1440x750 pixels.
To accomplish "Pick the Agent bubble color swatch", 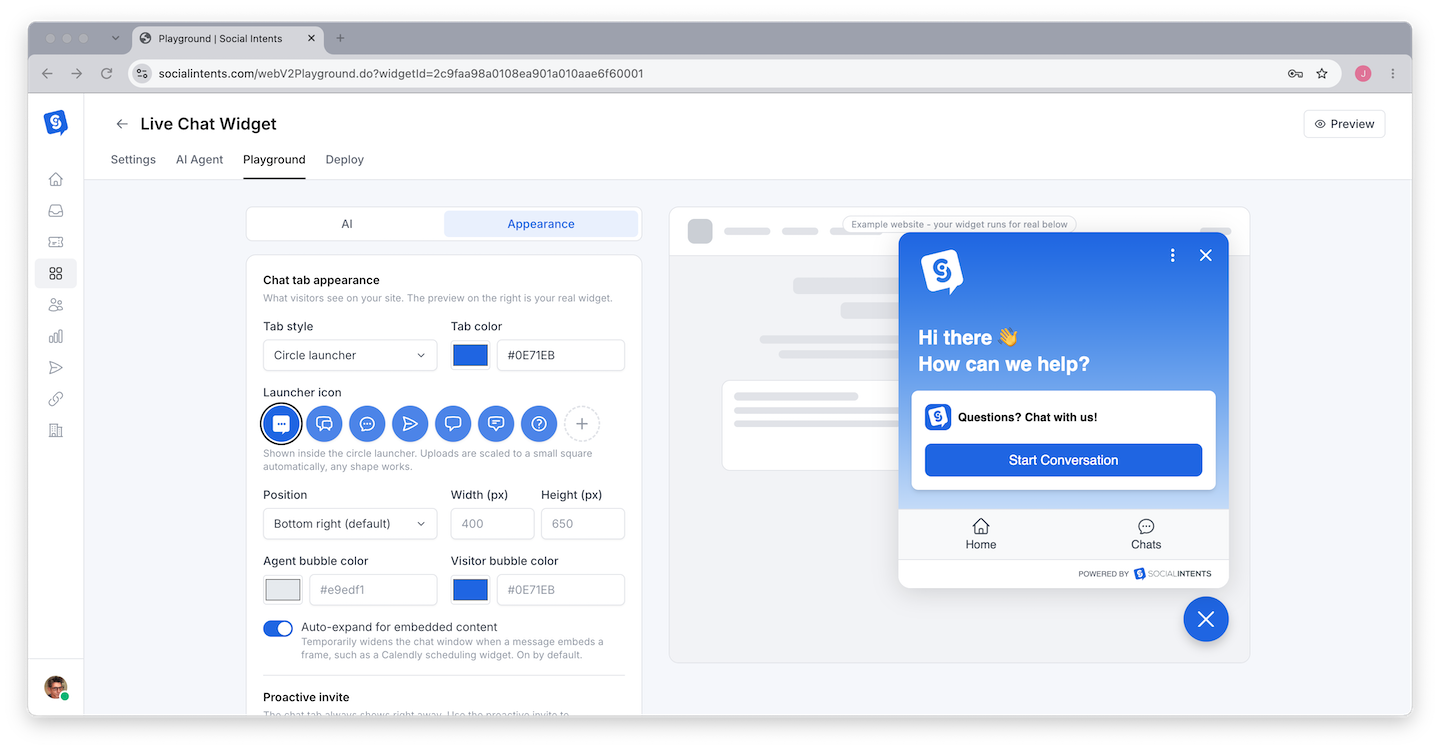I will pos(283,590).
